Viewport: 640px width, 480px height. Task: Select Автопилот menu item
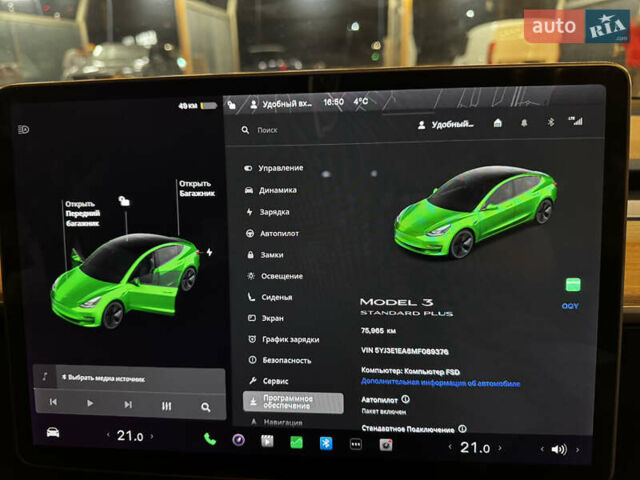pos(278,233)
